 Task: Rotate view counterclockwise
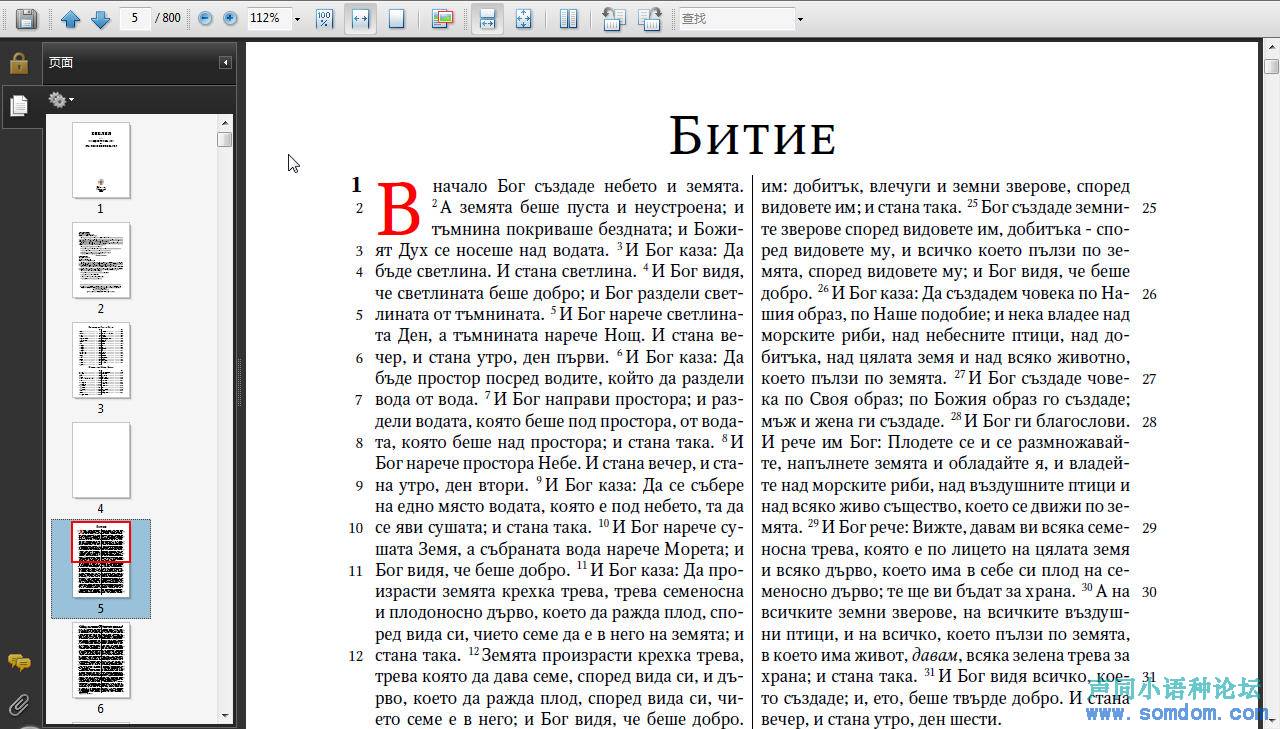coord(614,18)
